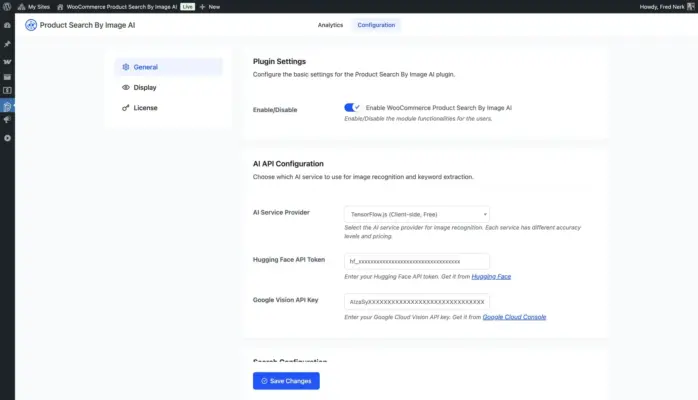Open the Payments dollar sidebar icon
The width and height of the screenshot is (698, 400).
pyautogui.click(x=7, y=90)
